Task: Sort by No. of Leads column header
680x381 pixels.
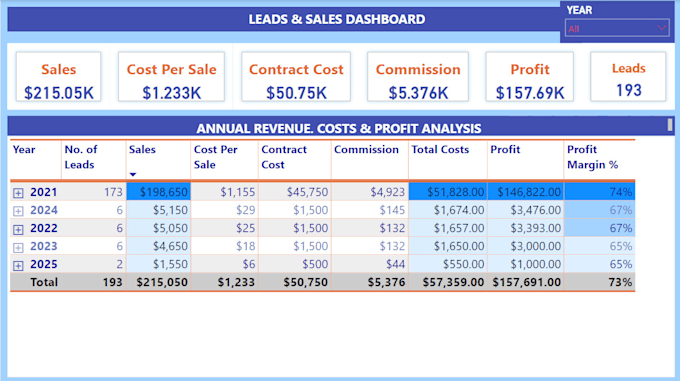Action: click(81, 157)
